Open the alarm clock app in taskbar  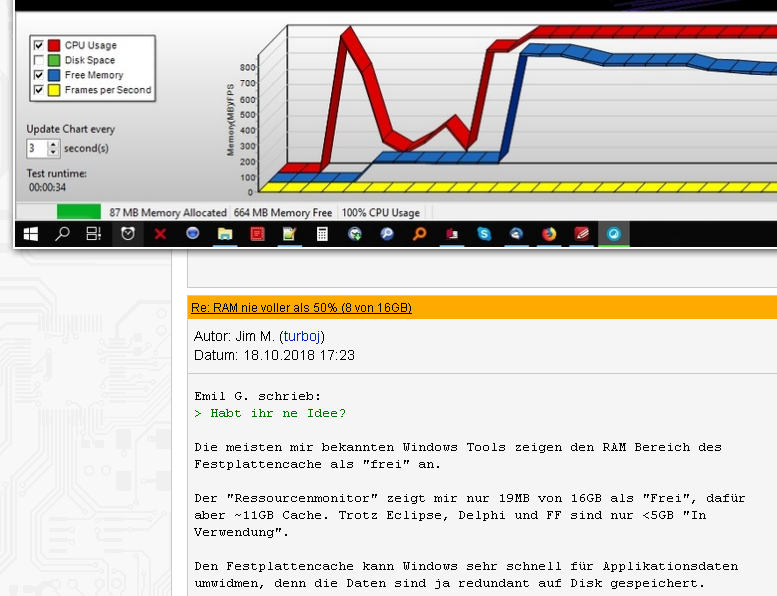click(x=128, y=234)
